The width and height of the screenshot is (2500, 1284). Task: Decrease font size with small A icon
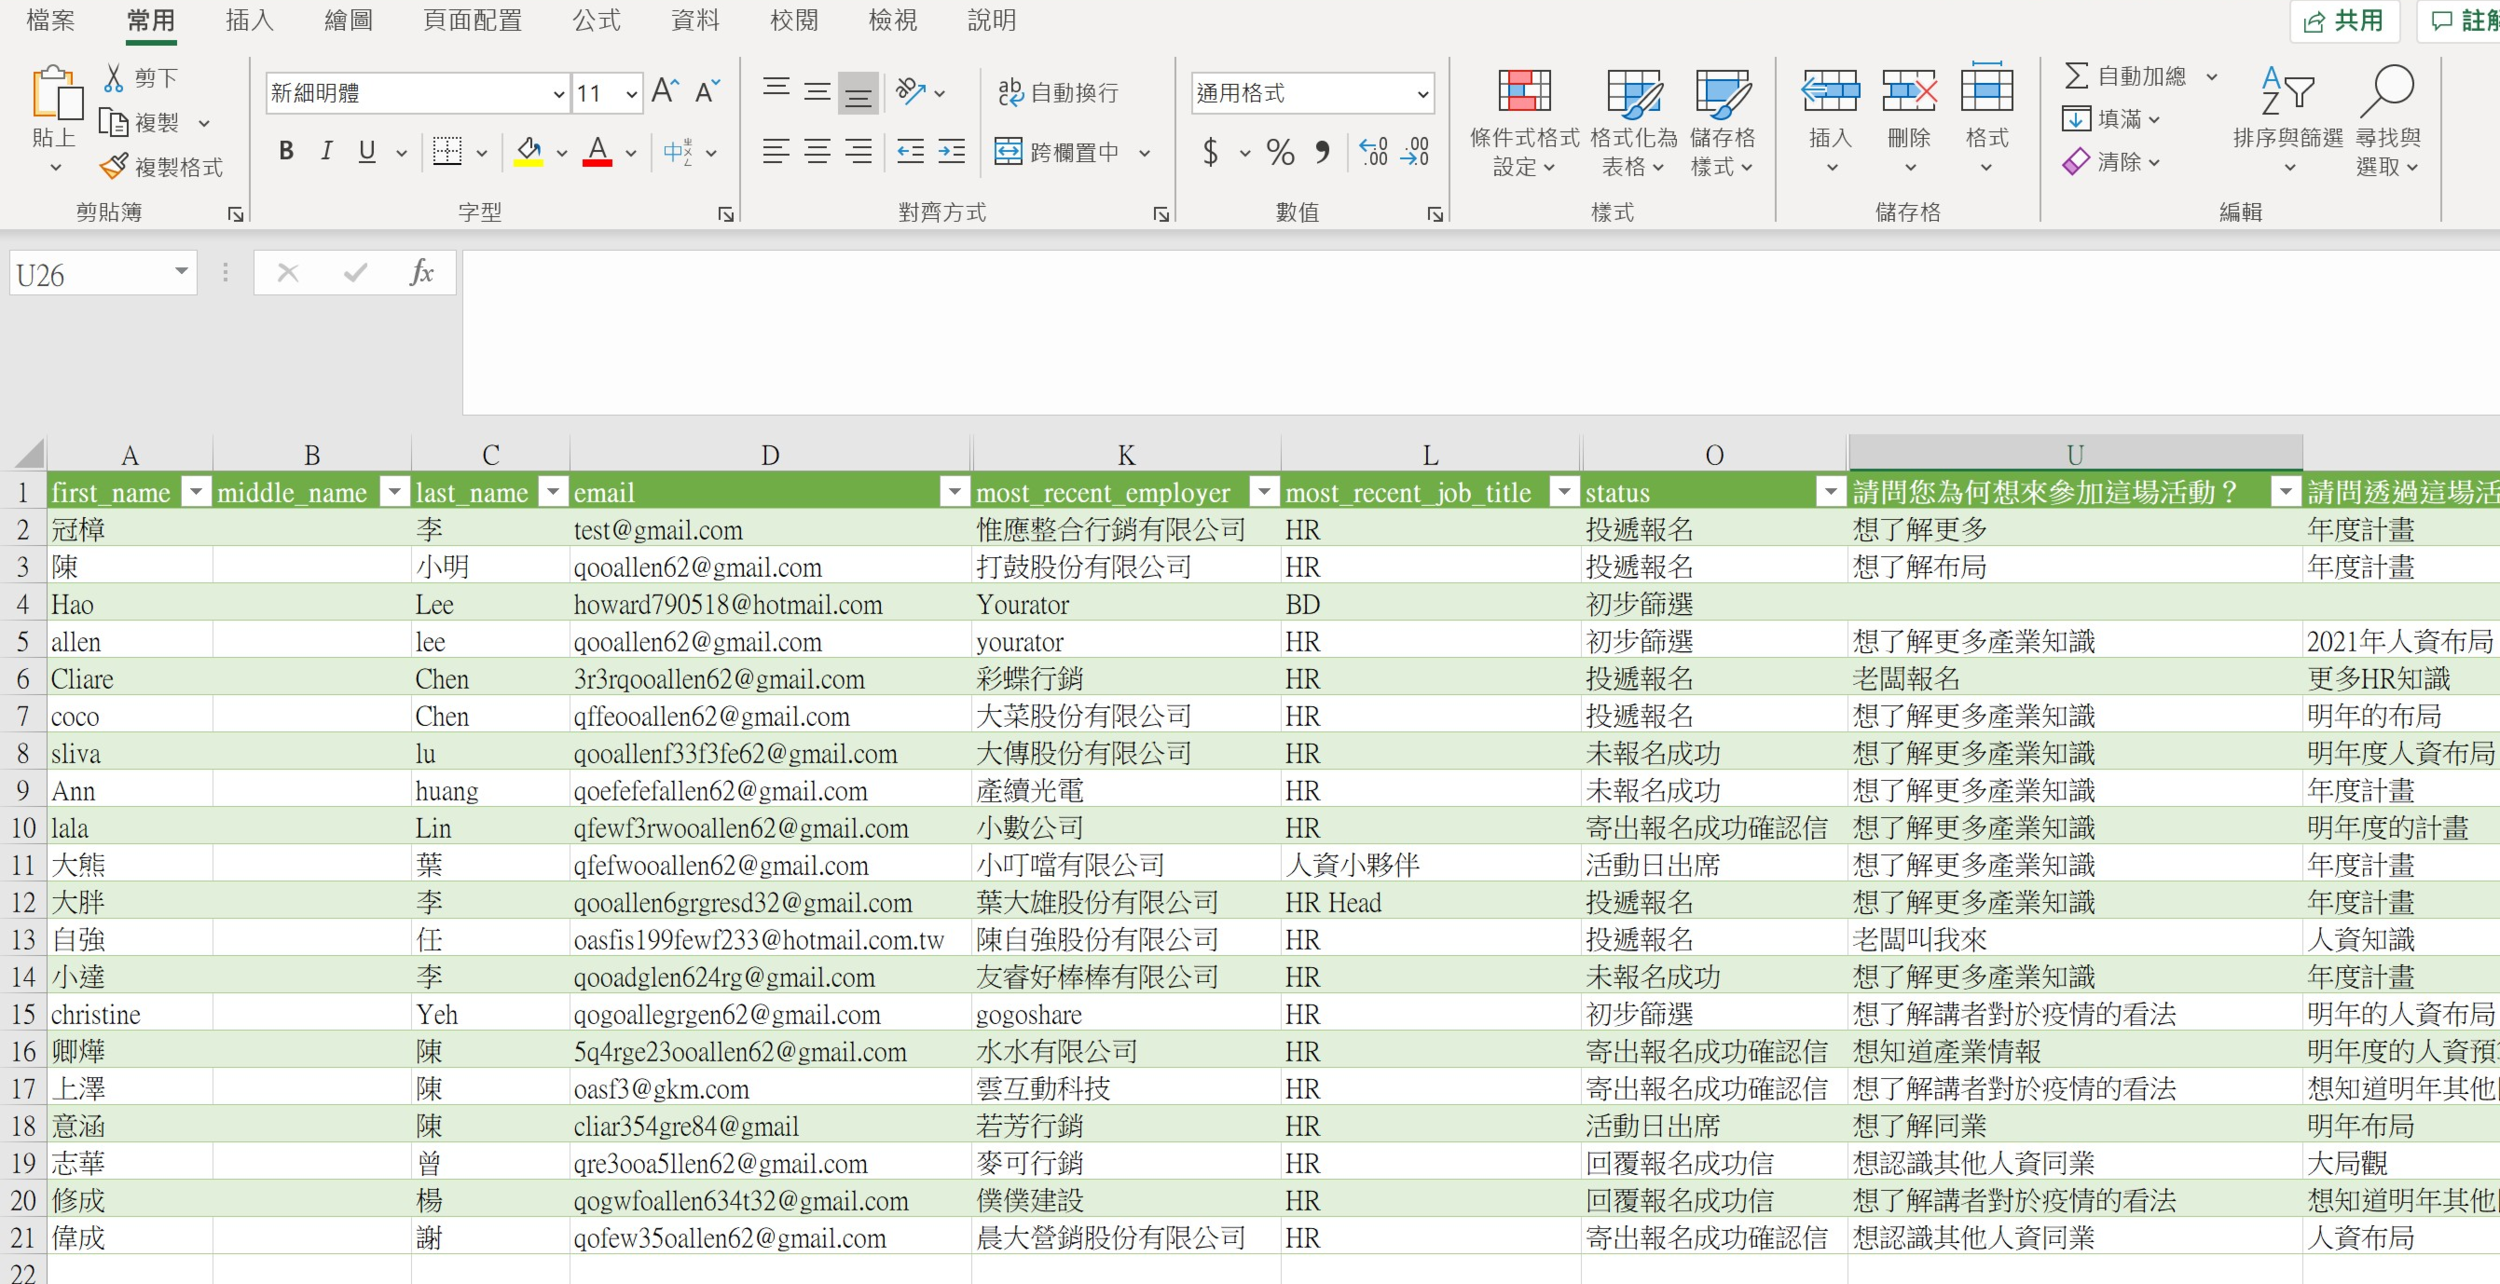707,92
